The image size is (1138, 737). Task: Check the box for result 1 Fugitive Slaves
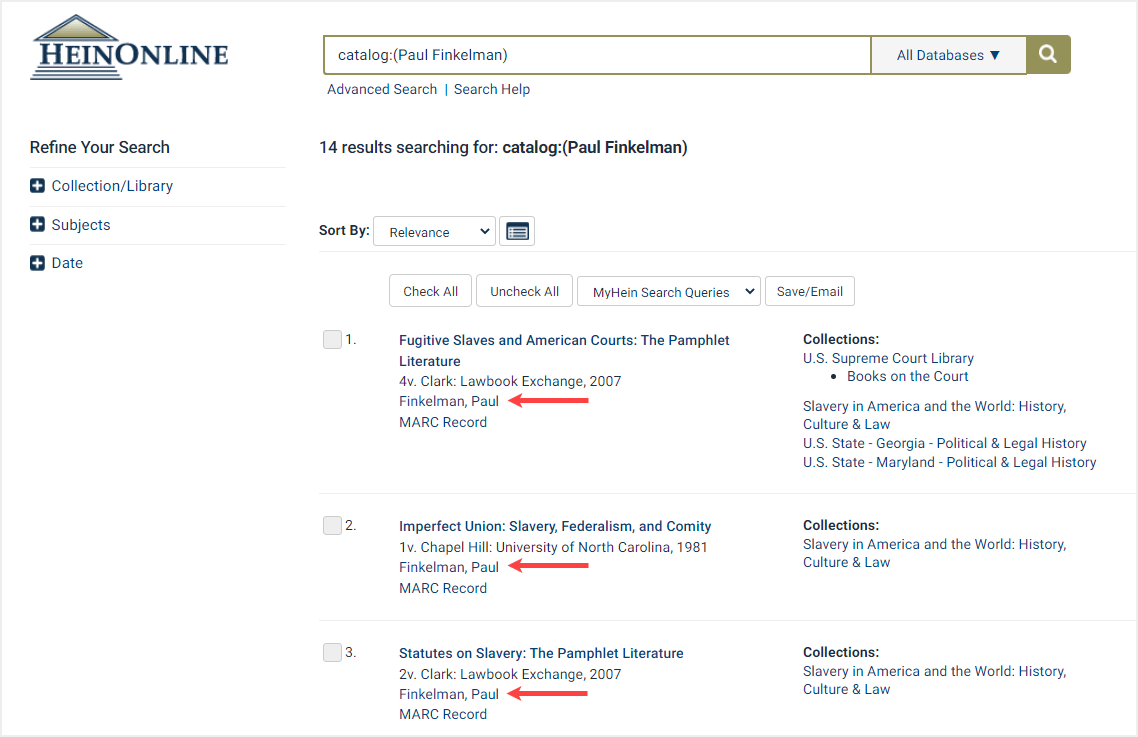332,339
